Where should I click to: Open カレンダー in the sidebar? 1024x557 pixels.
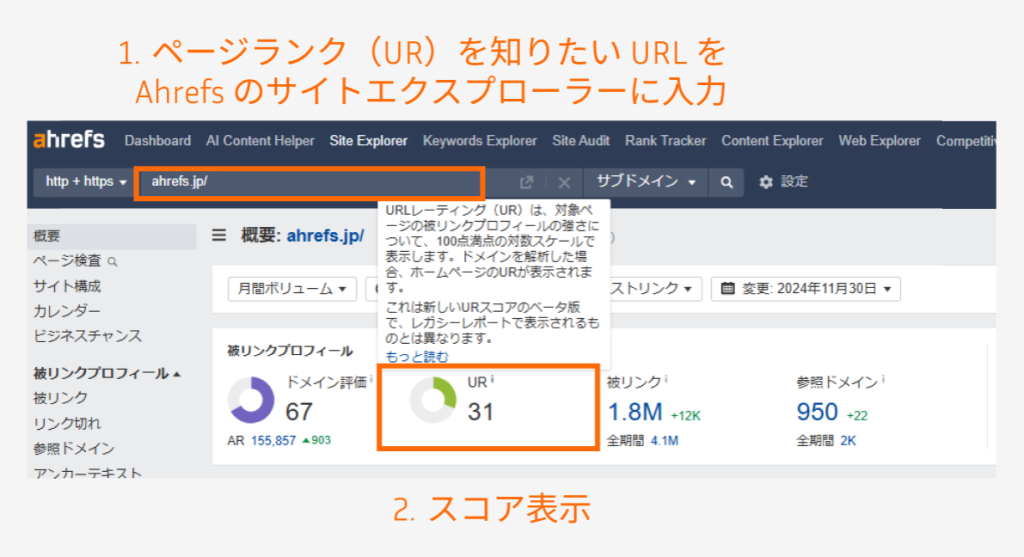tap(67, 311)
